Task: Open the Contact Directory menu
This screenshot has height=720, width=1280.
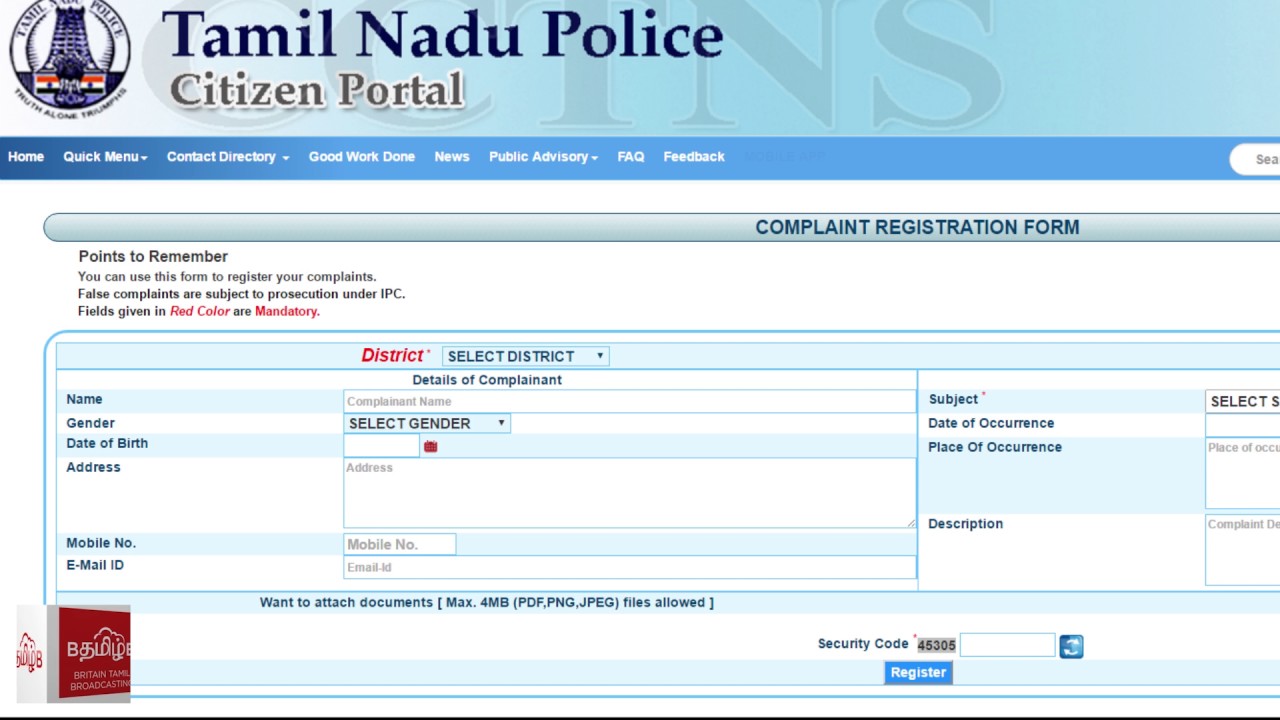Action: point(227,157)
